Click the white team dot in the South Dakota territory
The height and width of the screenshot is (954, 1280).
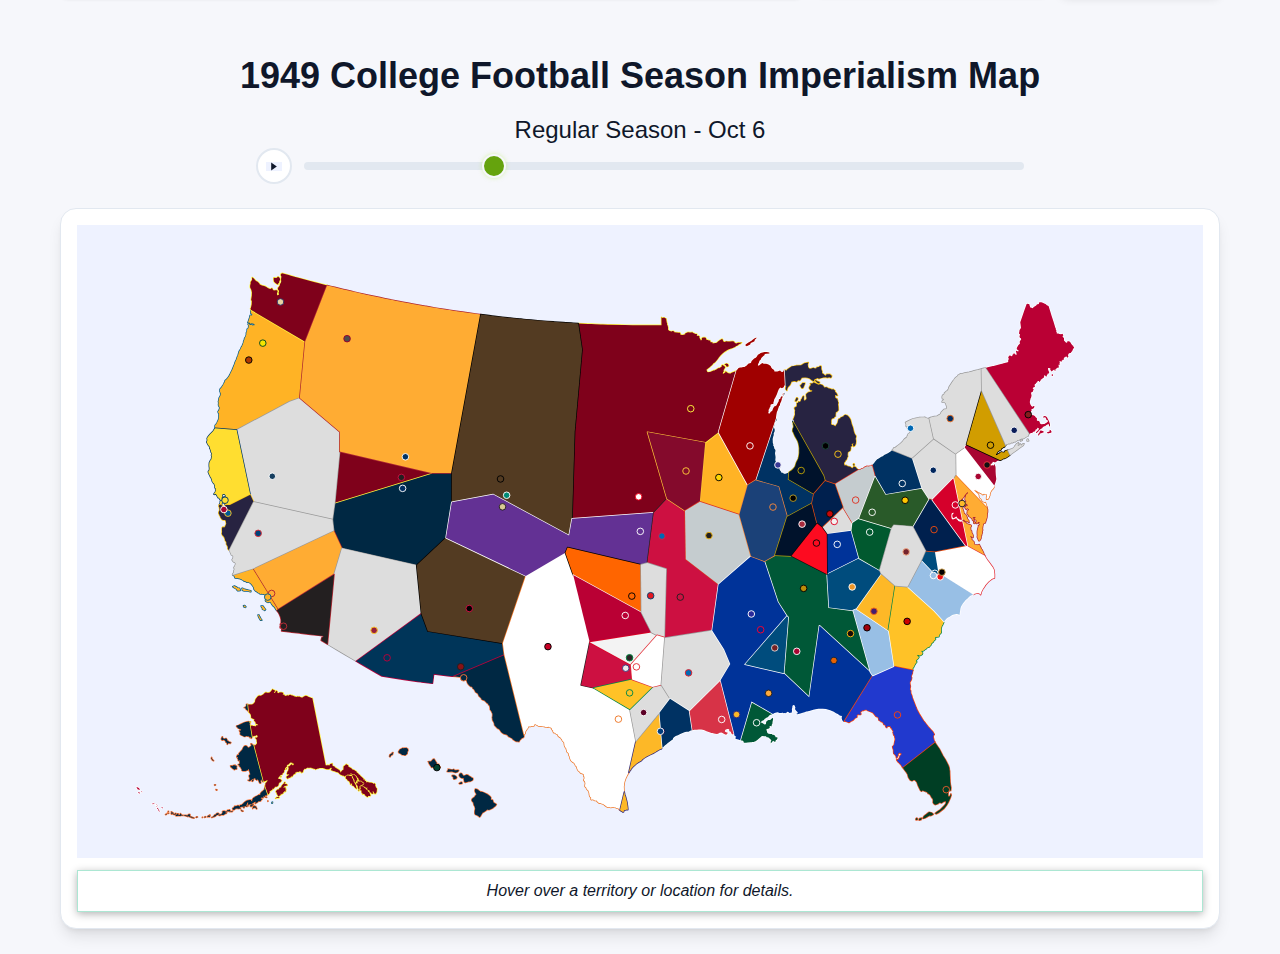point(639,497)
